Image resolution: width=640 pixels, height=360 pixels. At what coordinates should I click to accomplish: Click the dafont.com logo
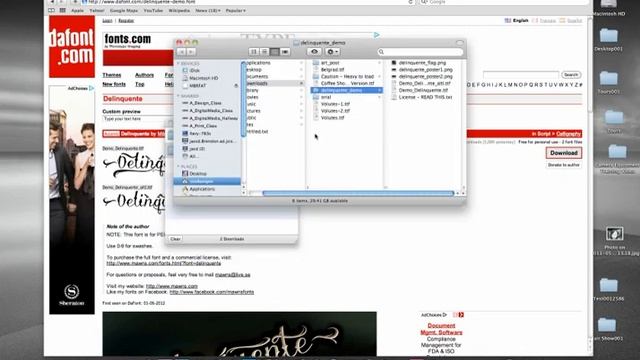click(x=72, y=47)
